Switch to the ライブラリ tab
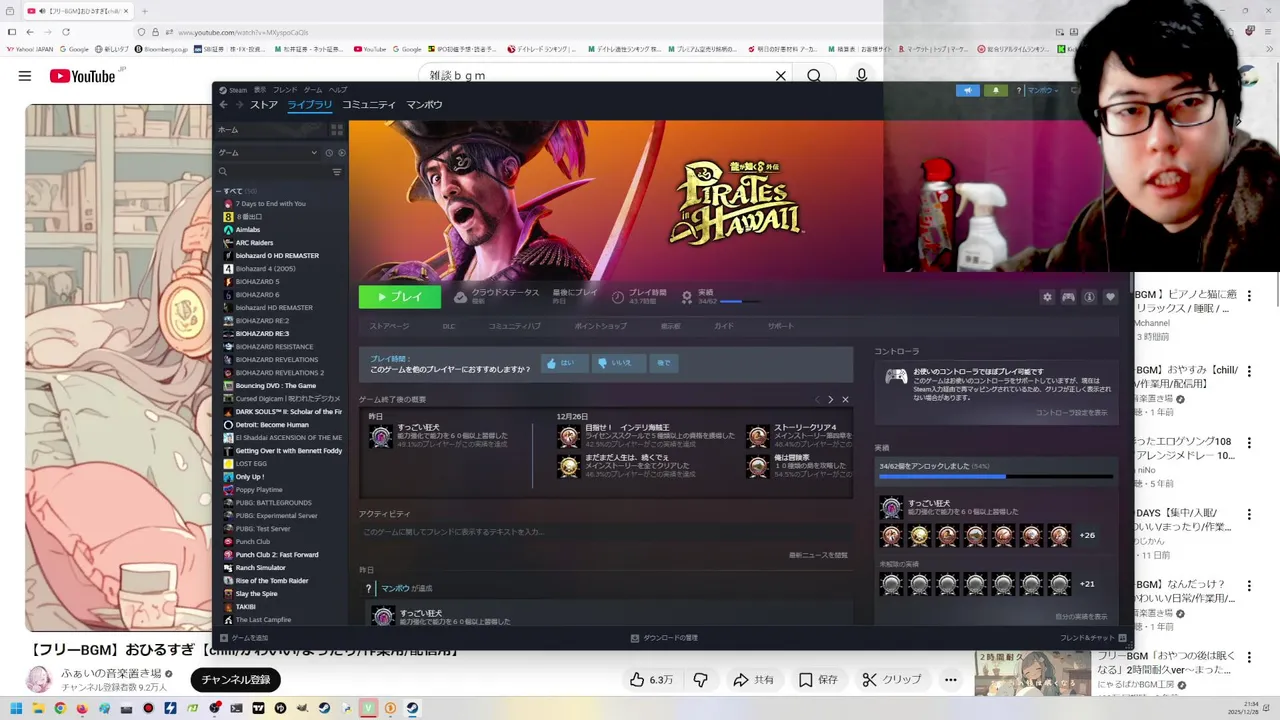 click(x=310, y=105)
